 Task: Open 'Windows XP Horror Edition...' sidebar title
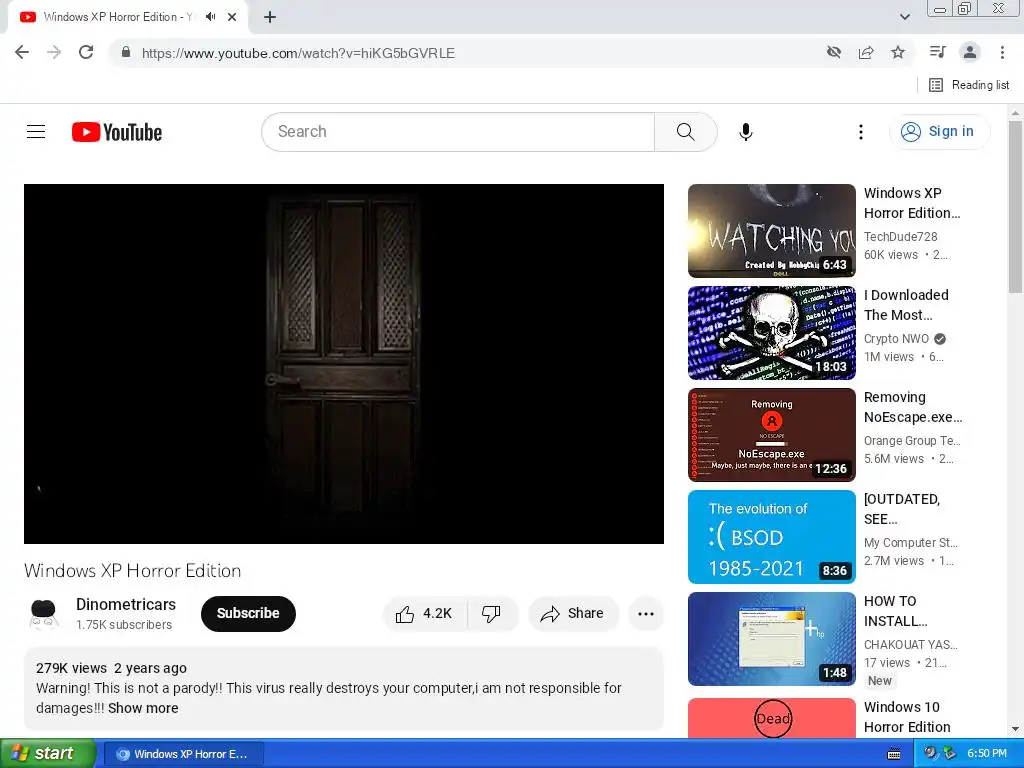[912, 203]
